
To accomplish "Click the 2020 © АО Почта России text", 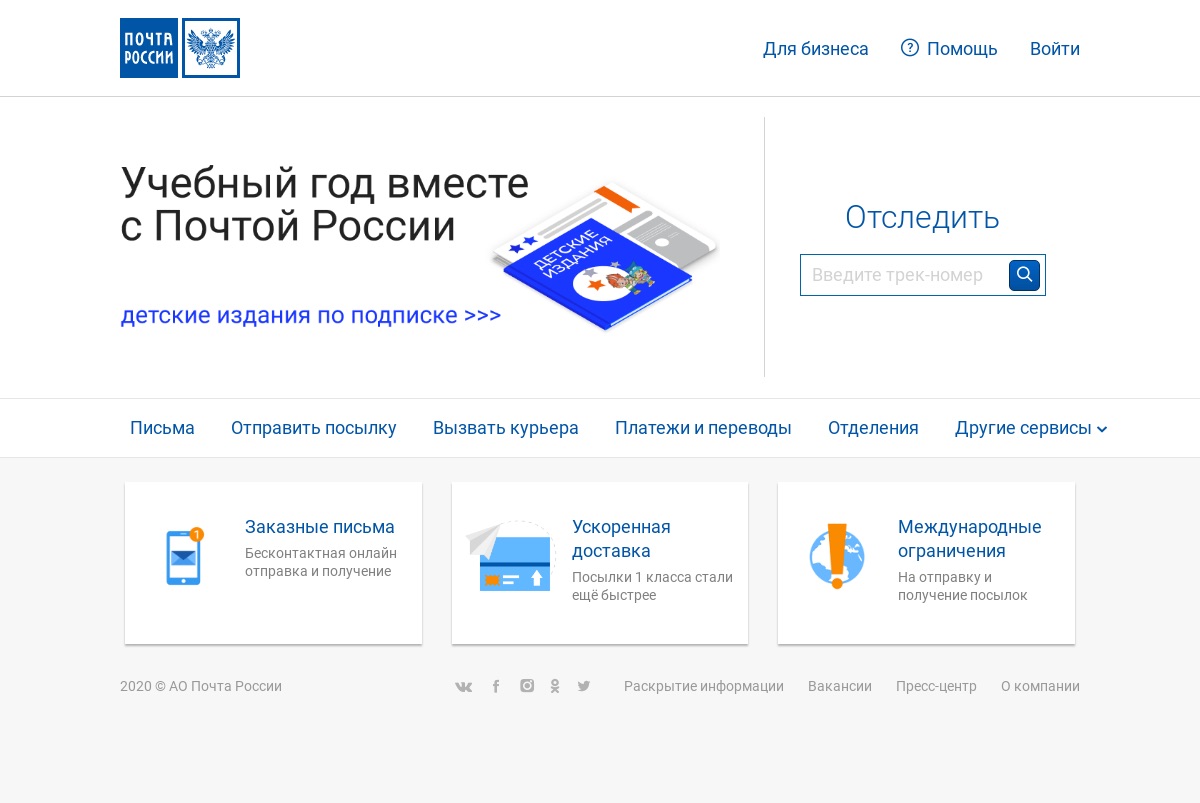I will 201,686.
